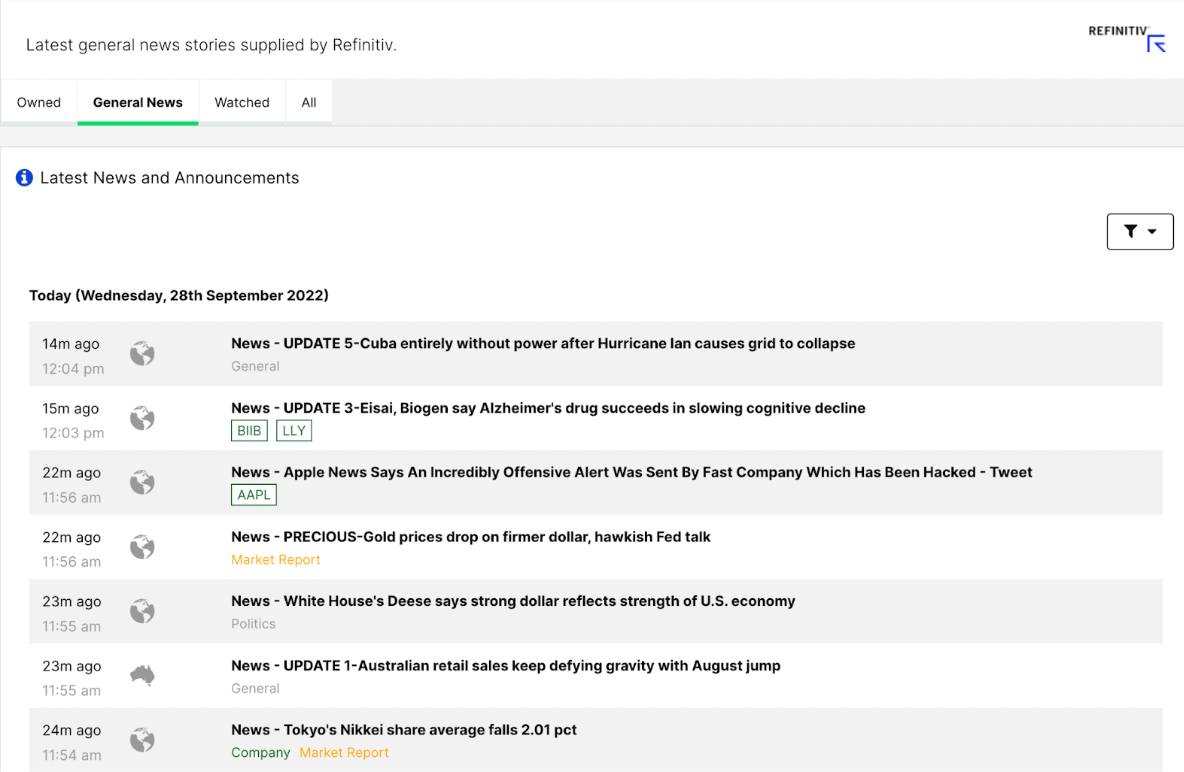The width and height of the screenshot is (1184, 772).
Task: Click the AAPL ticker tag
Action: click(x=254, y=495)
